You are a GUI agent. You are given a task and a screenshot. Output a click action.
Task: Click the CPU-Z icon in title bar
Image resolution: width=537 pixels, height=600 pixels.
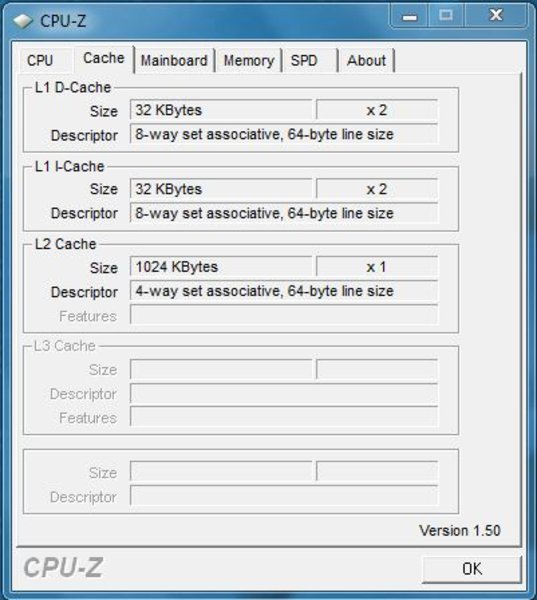(x=23, y=21)
